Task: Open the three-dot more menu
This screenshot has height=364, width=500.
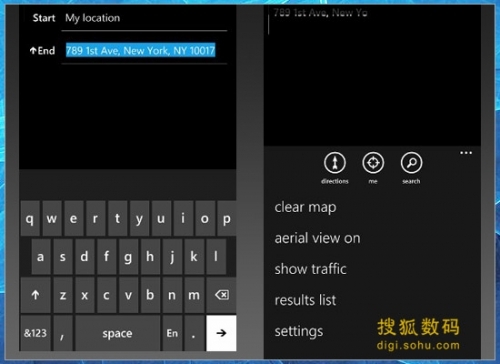Action: tap(466, 153)
